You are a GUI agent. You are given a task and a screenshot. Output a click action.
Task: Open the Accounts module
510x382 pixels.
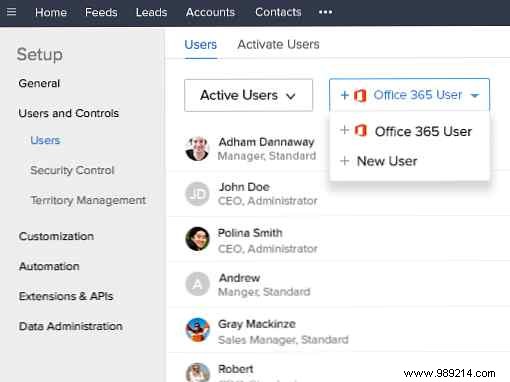click(x=210, y=12)
